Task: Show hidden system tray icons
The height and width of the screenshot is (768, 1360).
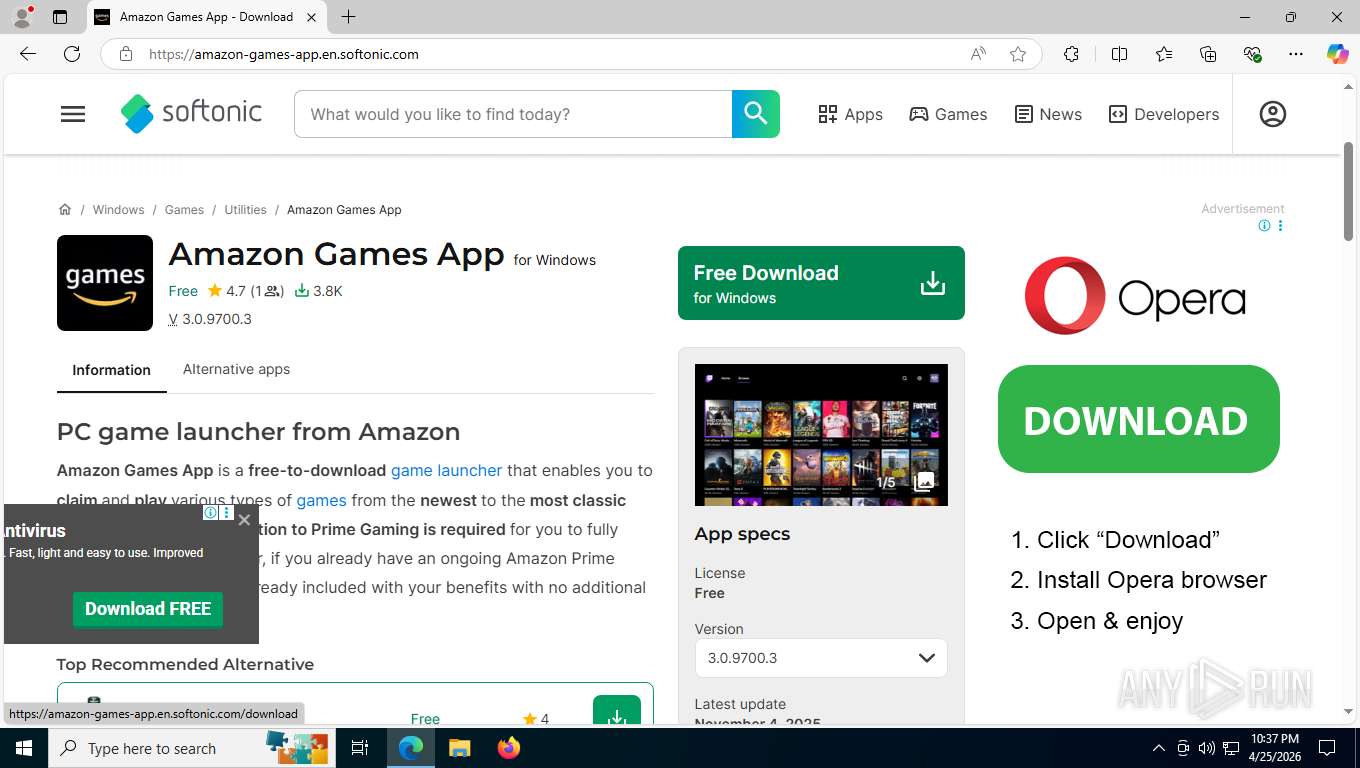Action: pos(1159,748)
